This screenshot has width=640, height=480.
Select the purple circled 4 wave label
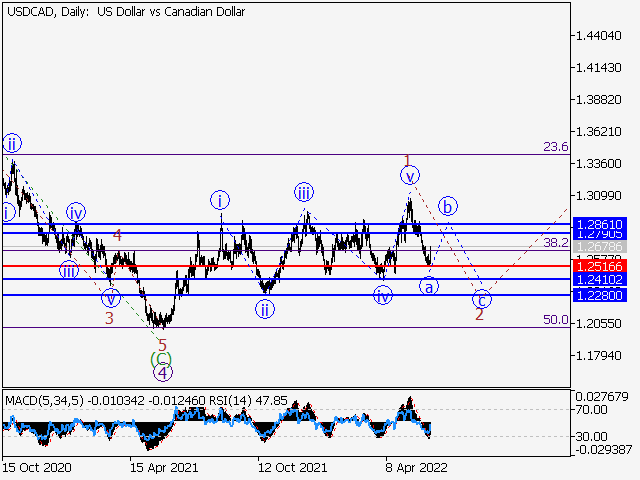tap(163, 372)
